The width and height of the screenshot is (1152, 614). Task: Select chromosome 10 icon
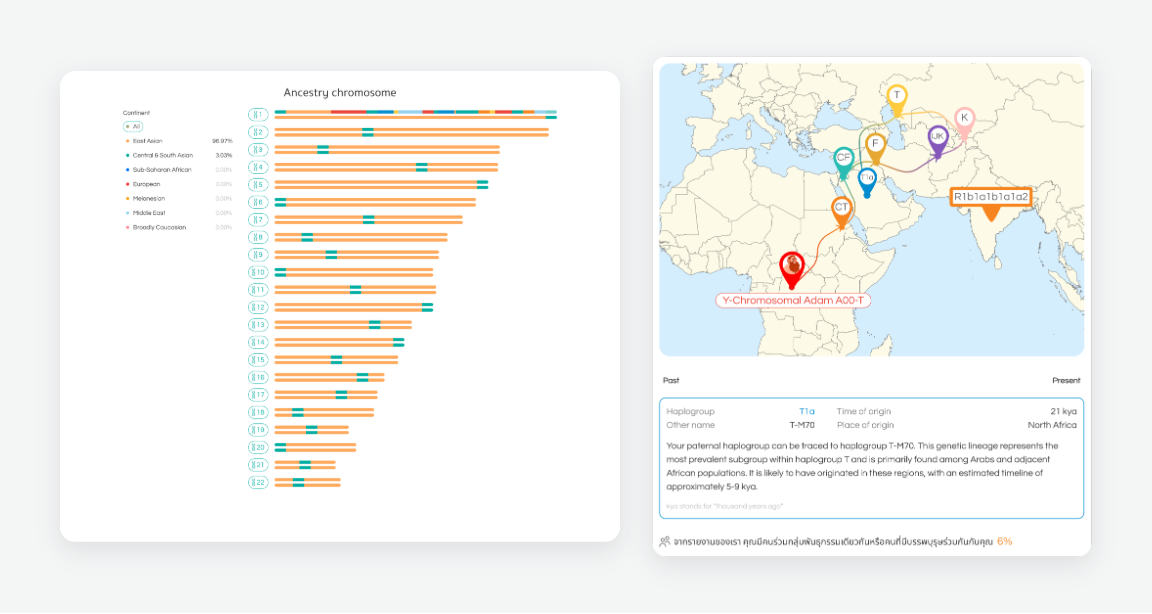click(x=258, y=272)
